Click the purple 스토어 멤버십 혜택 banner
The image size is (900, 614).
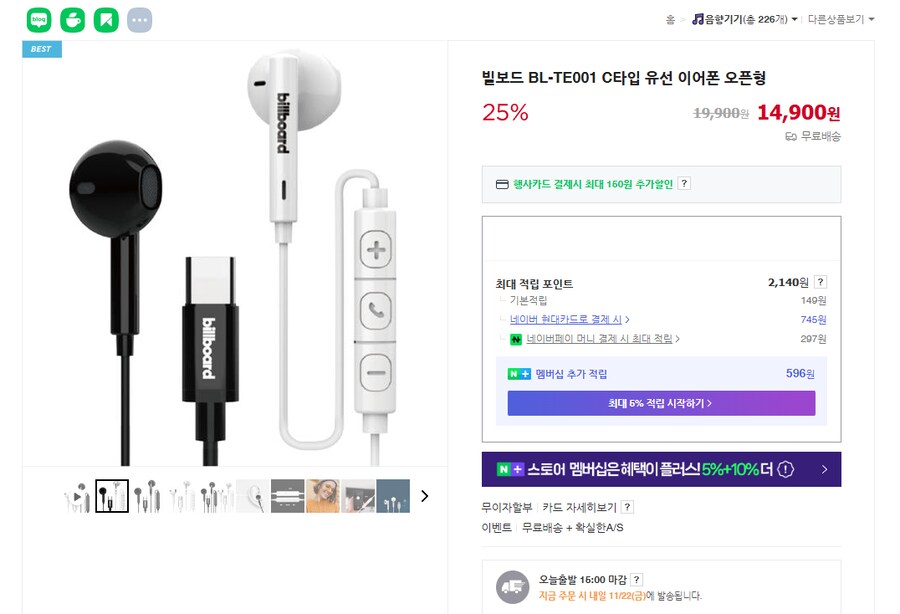pos(661,468)
